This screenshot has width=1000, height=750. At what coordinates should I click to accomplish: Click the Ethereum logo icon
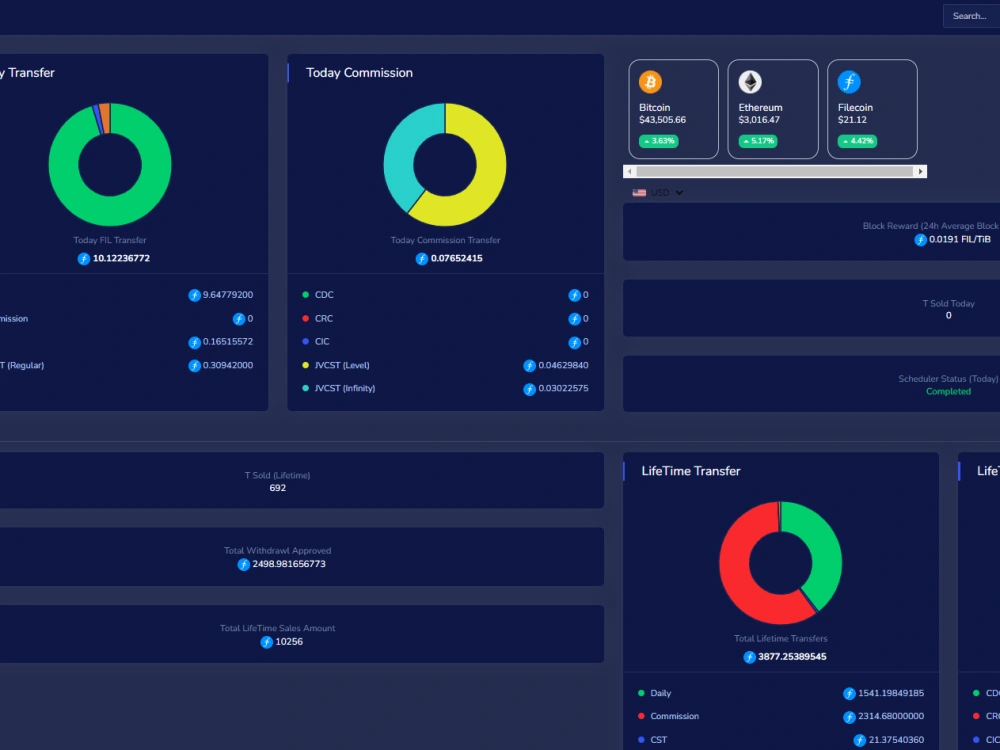point(750,82)
